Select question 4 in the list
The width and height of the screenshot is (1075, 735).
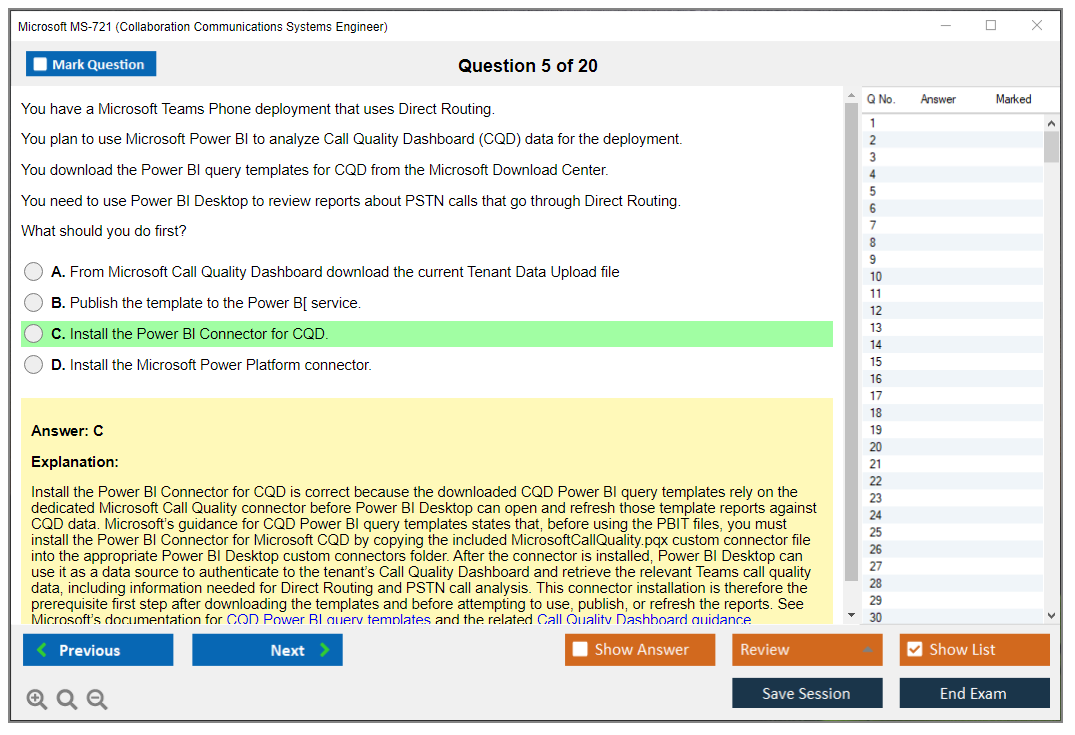pyautogui.click(x=953, y=174)
